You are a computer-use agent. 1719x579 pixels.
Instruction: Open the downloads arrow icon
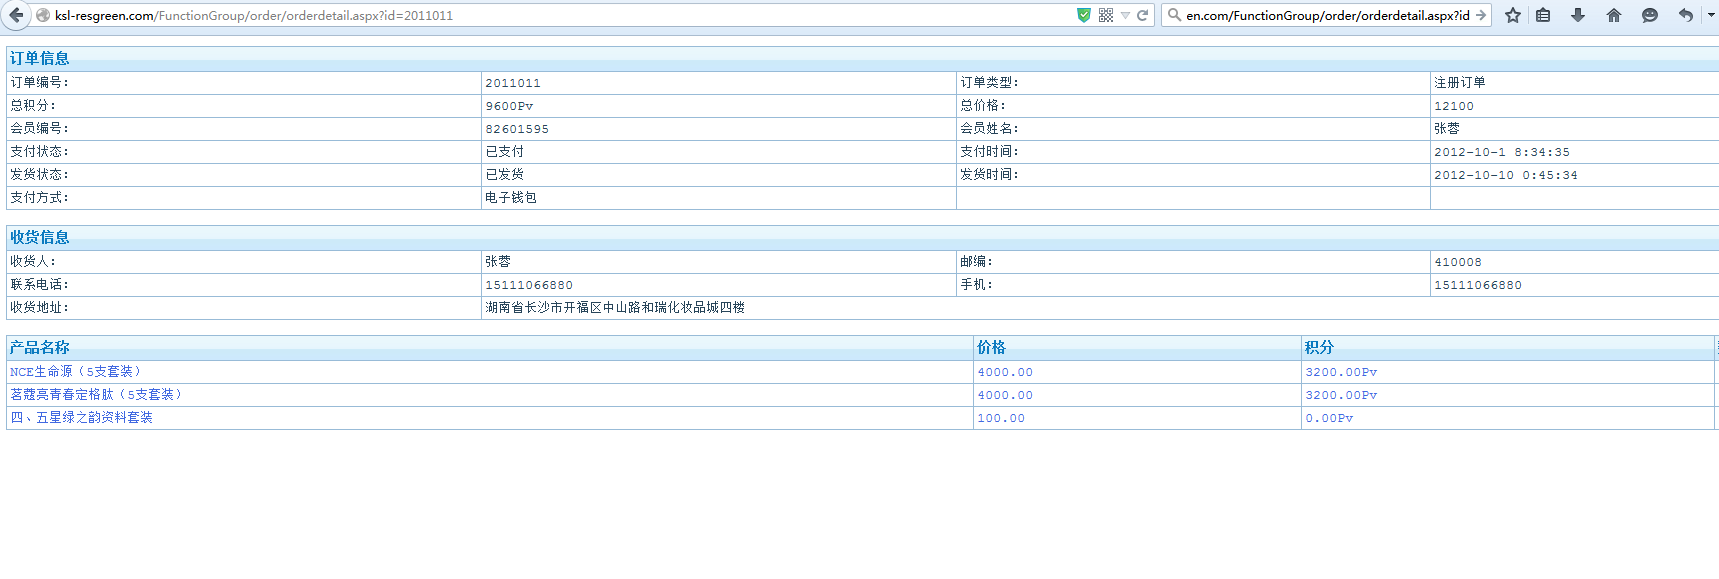pyautogui.click(x=1578, y=15)
